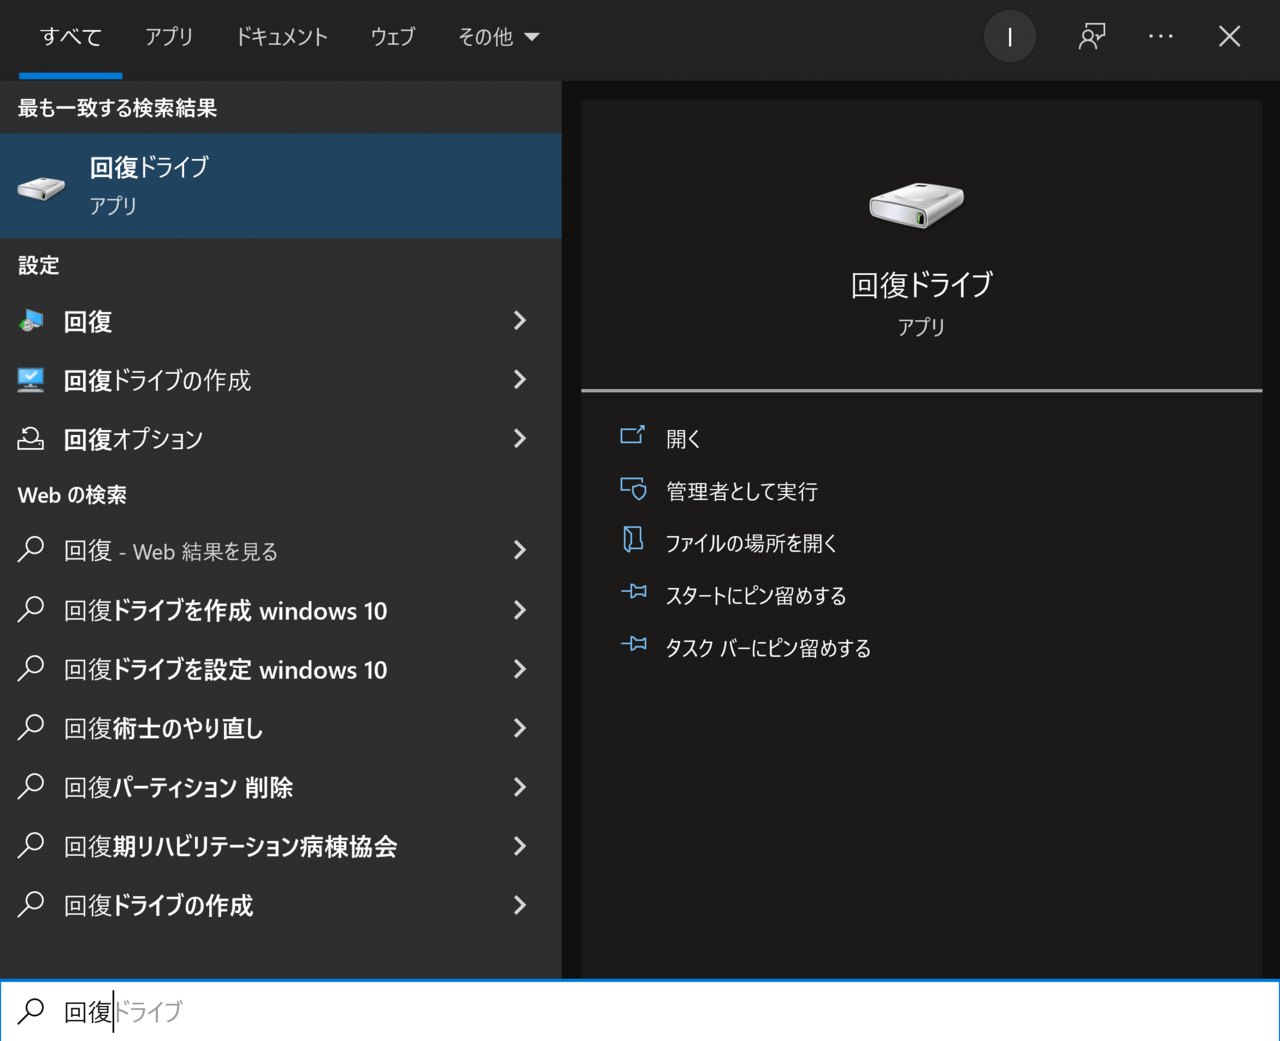This screenshot has height=1041, width=1280.
Task: Open 回復オプション settings result
Action: 280,439
